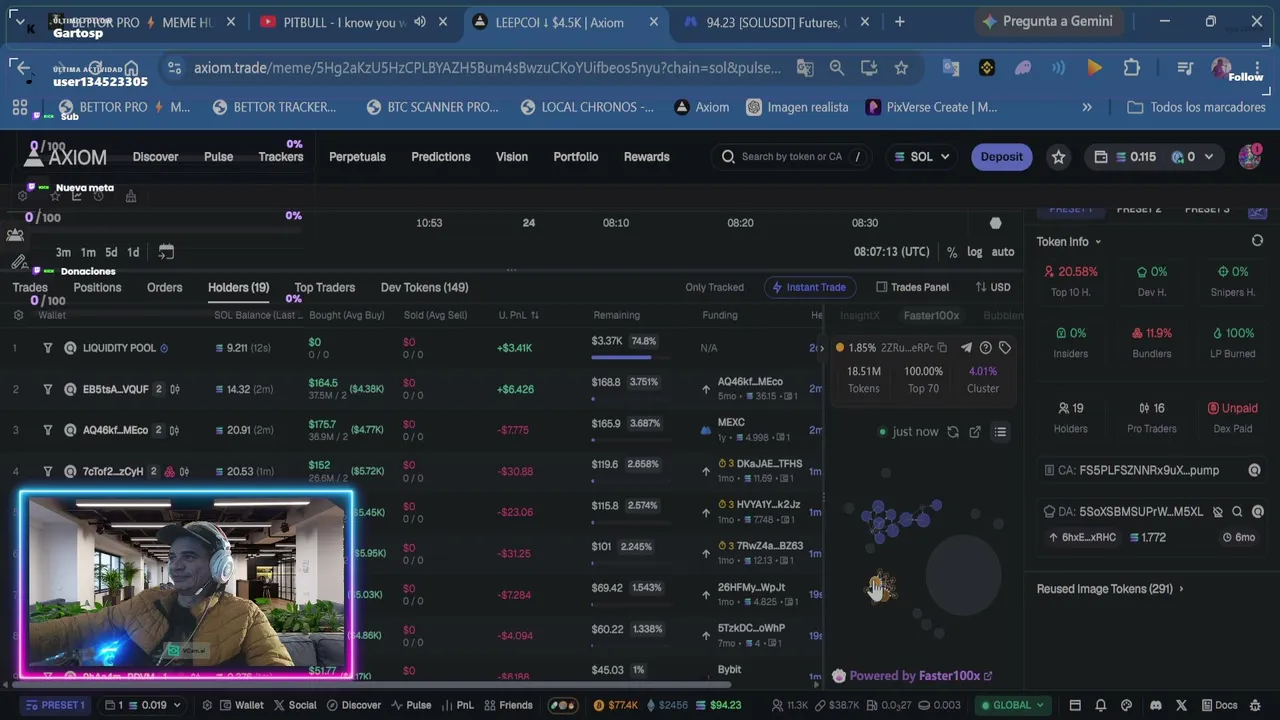Screen dimensions: 1280x720
Task: Refresh the Token Info panel
Action: 1257,241
